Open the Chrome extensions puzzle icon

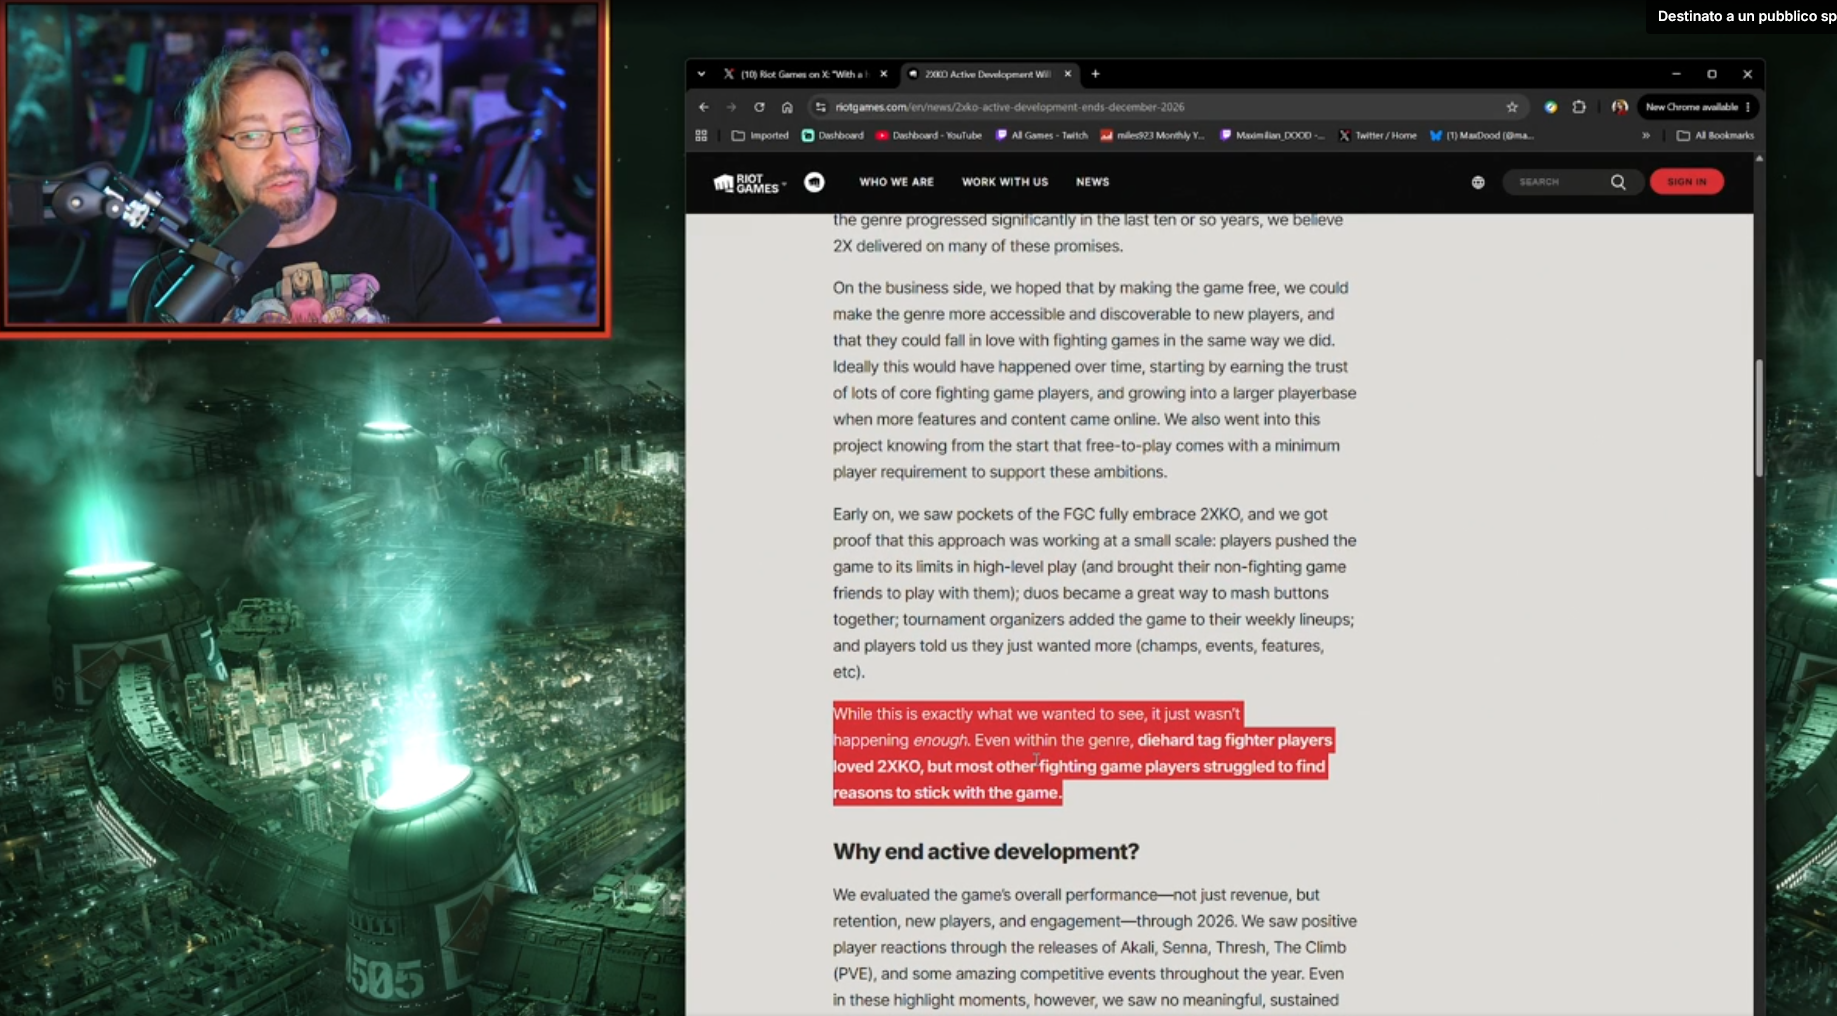click(x=1579, y=107)
